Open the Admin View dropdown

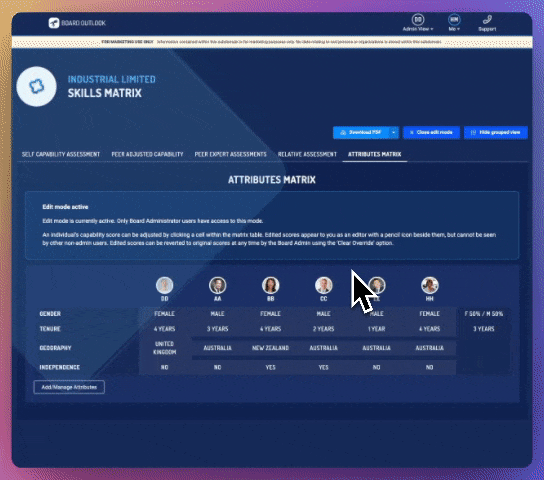click(x=418, y=29)
